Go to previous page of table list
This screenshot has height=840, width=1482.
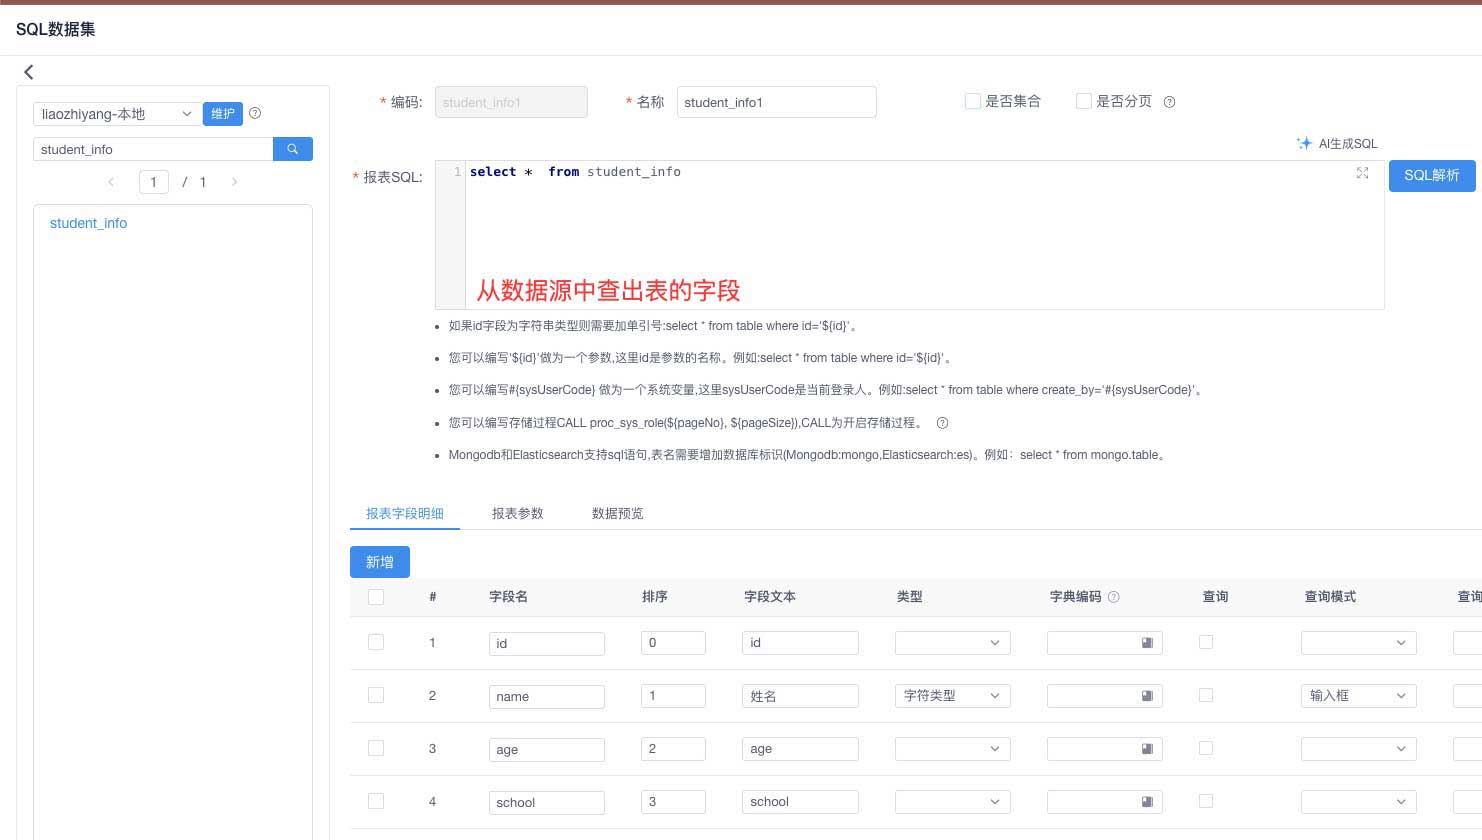111,182
